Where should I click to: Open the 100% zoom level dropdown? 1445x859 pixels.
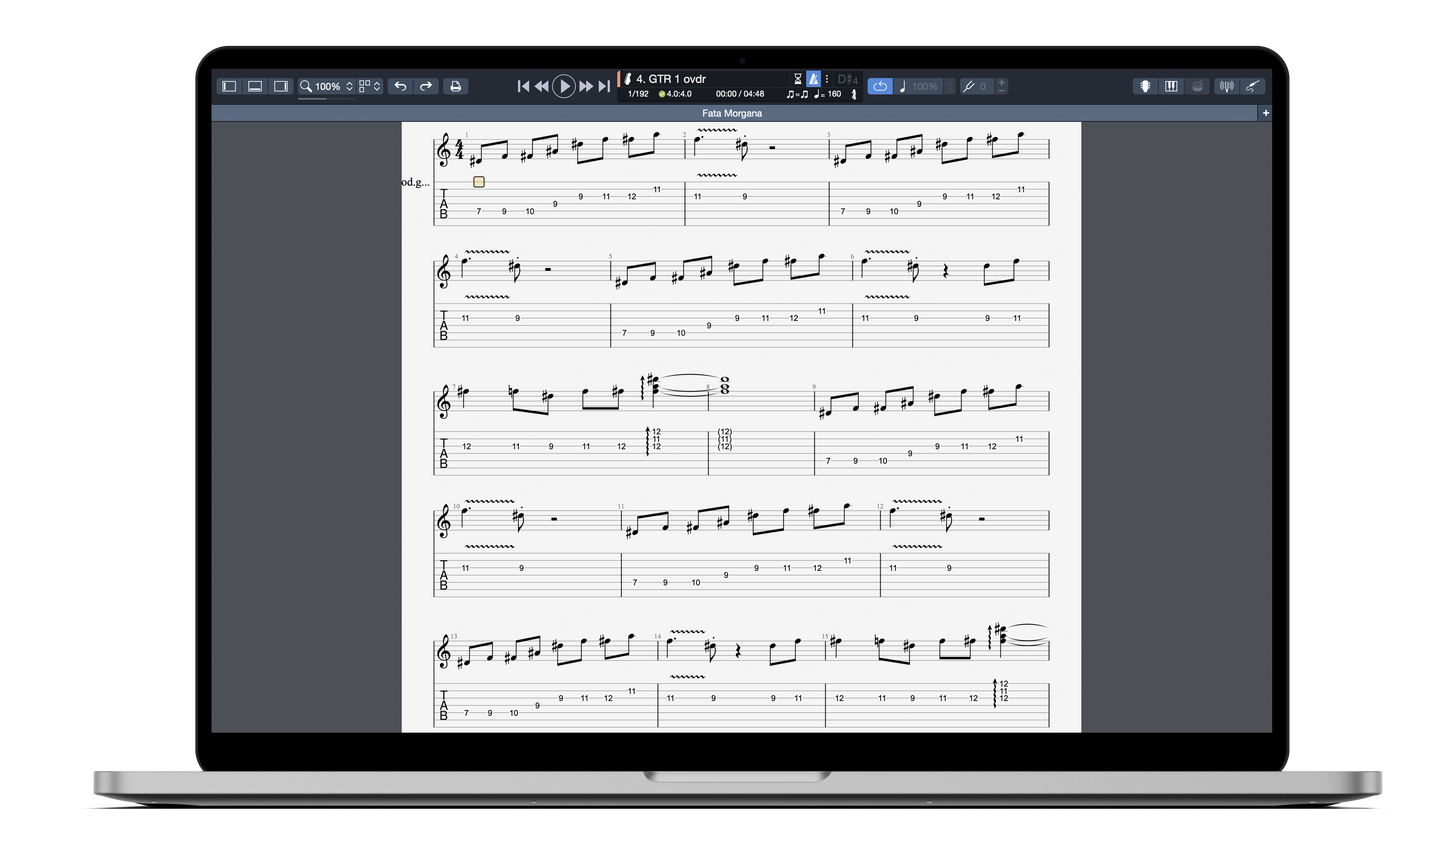335,87
